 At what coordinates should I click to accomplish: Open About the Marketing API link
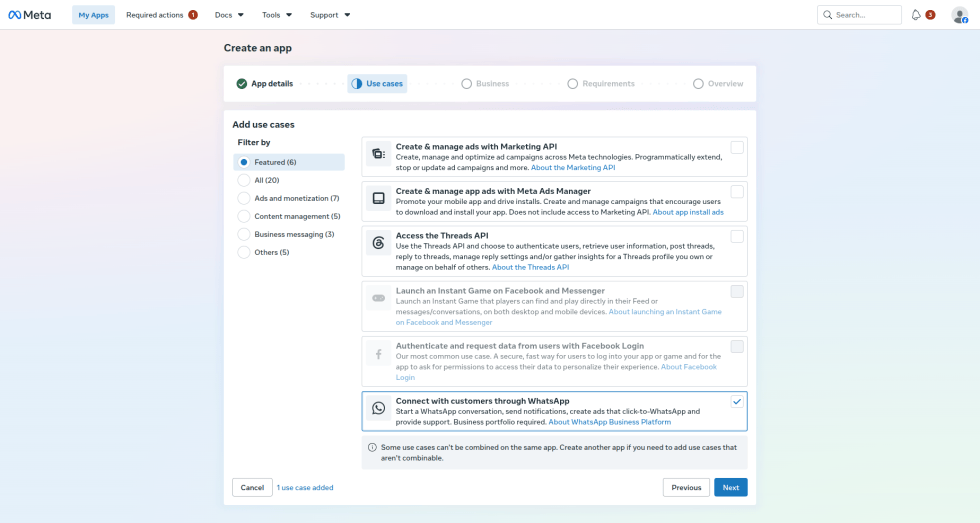573,167
